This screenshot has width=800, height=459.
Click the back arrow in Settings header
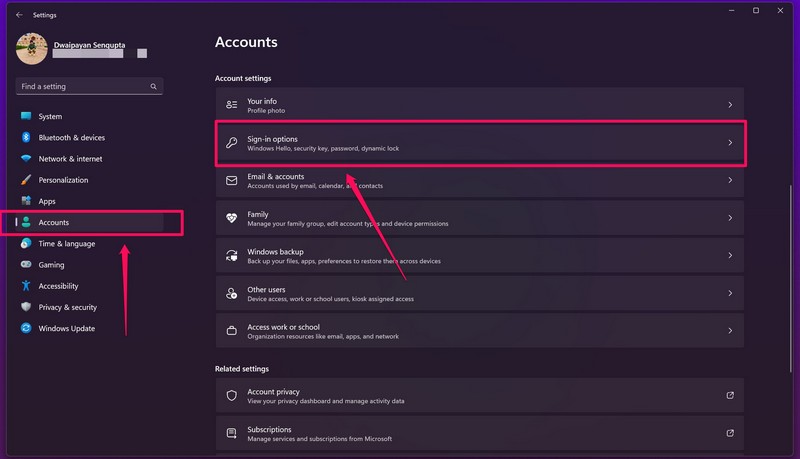coord(19,15)
